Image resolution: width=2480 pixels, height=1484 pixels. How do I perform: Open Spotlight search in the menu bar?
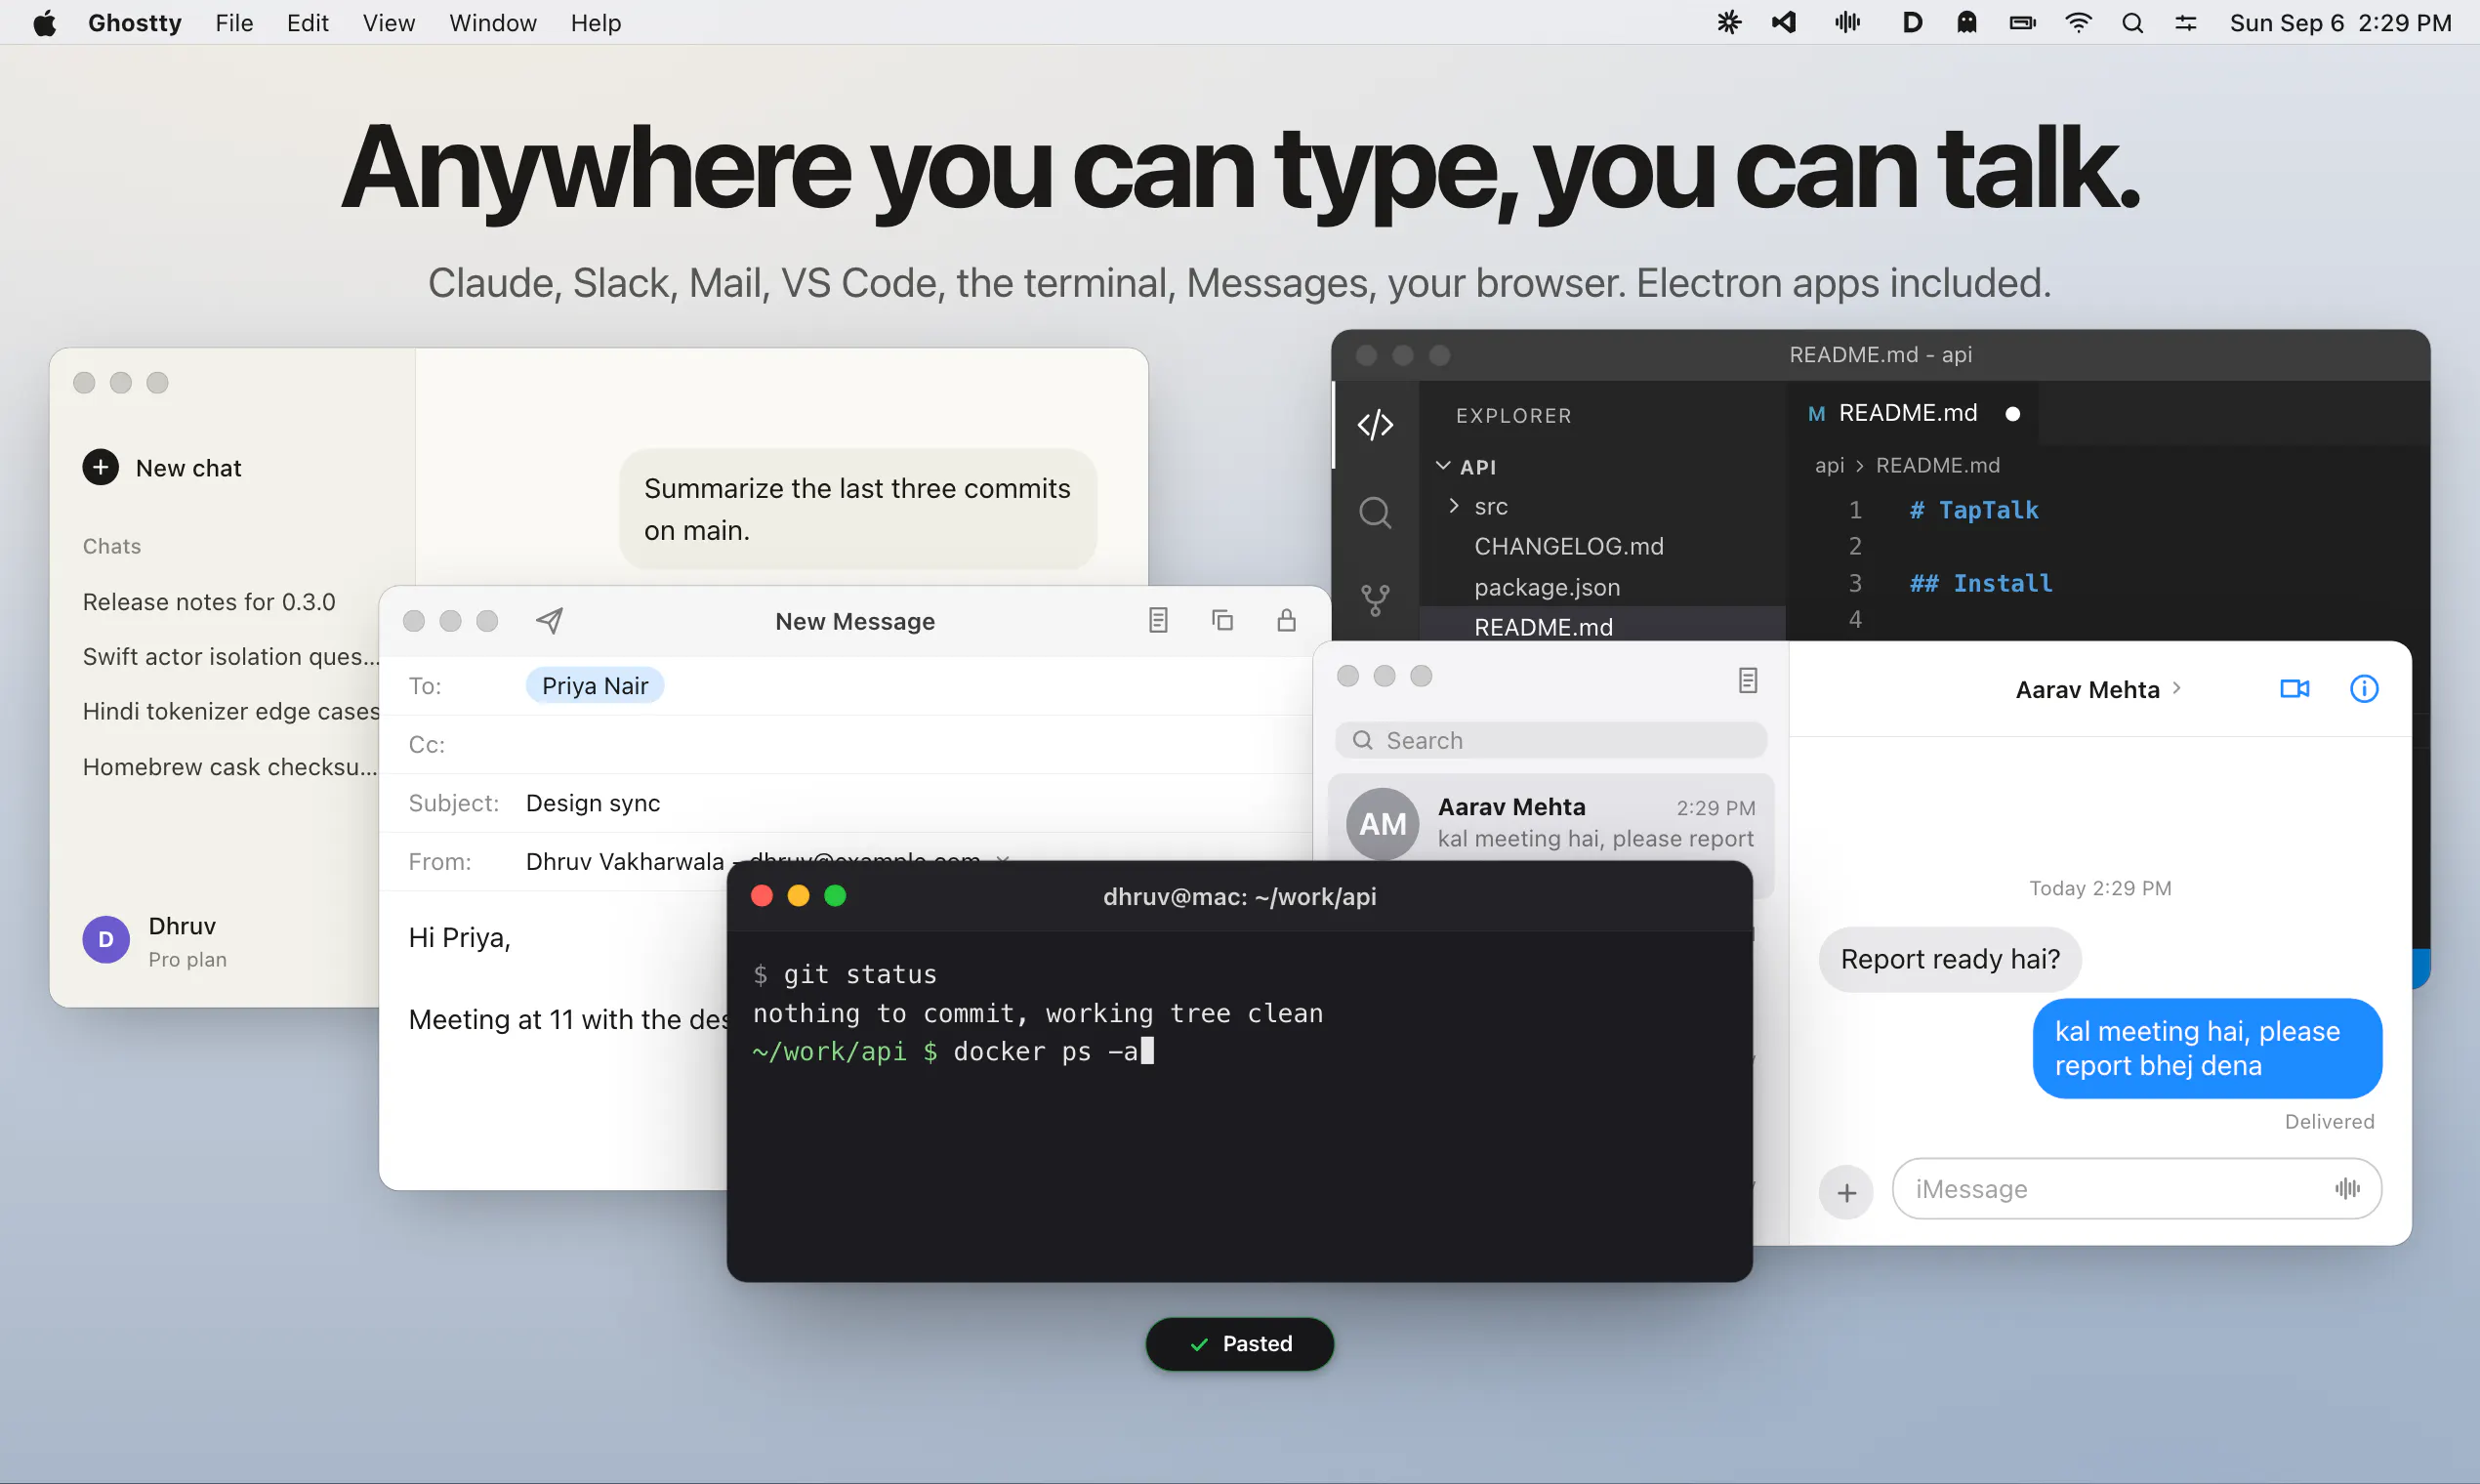(x=2132, y=22)
